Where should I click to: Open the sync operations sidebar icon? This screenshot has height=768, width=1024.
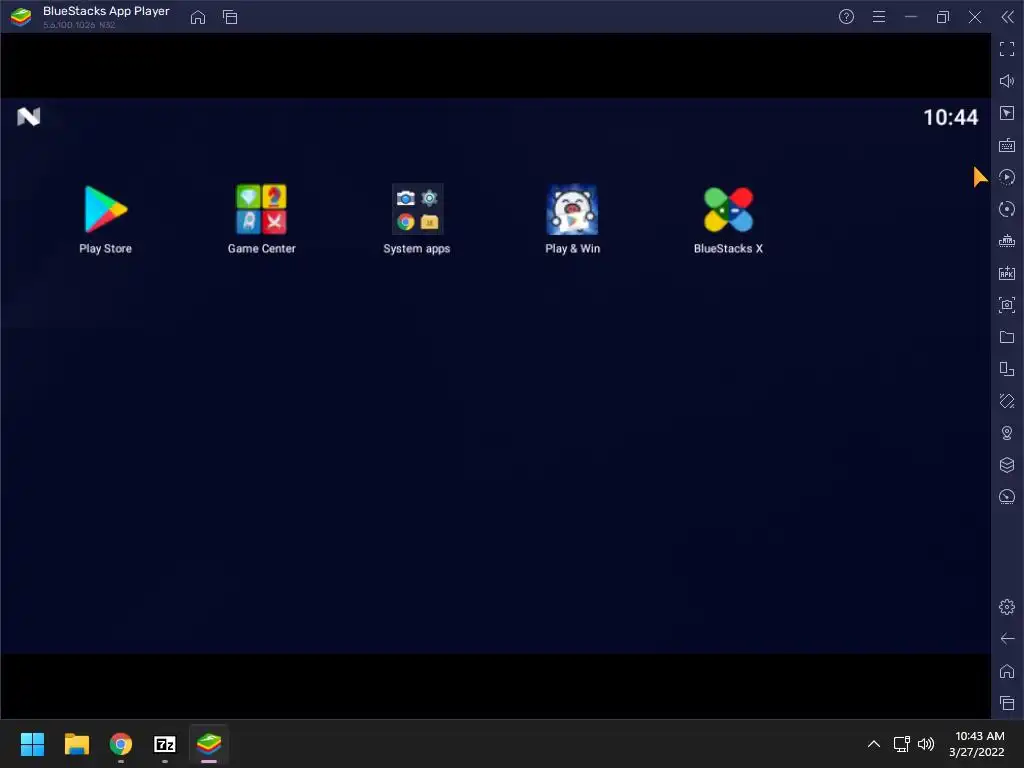(x=1007, y=209)
